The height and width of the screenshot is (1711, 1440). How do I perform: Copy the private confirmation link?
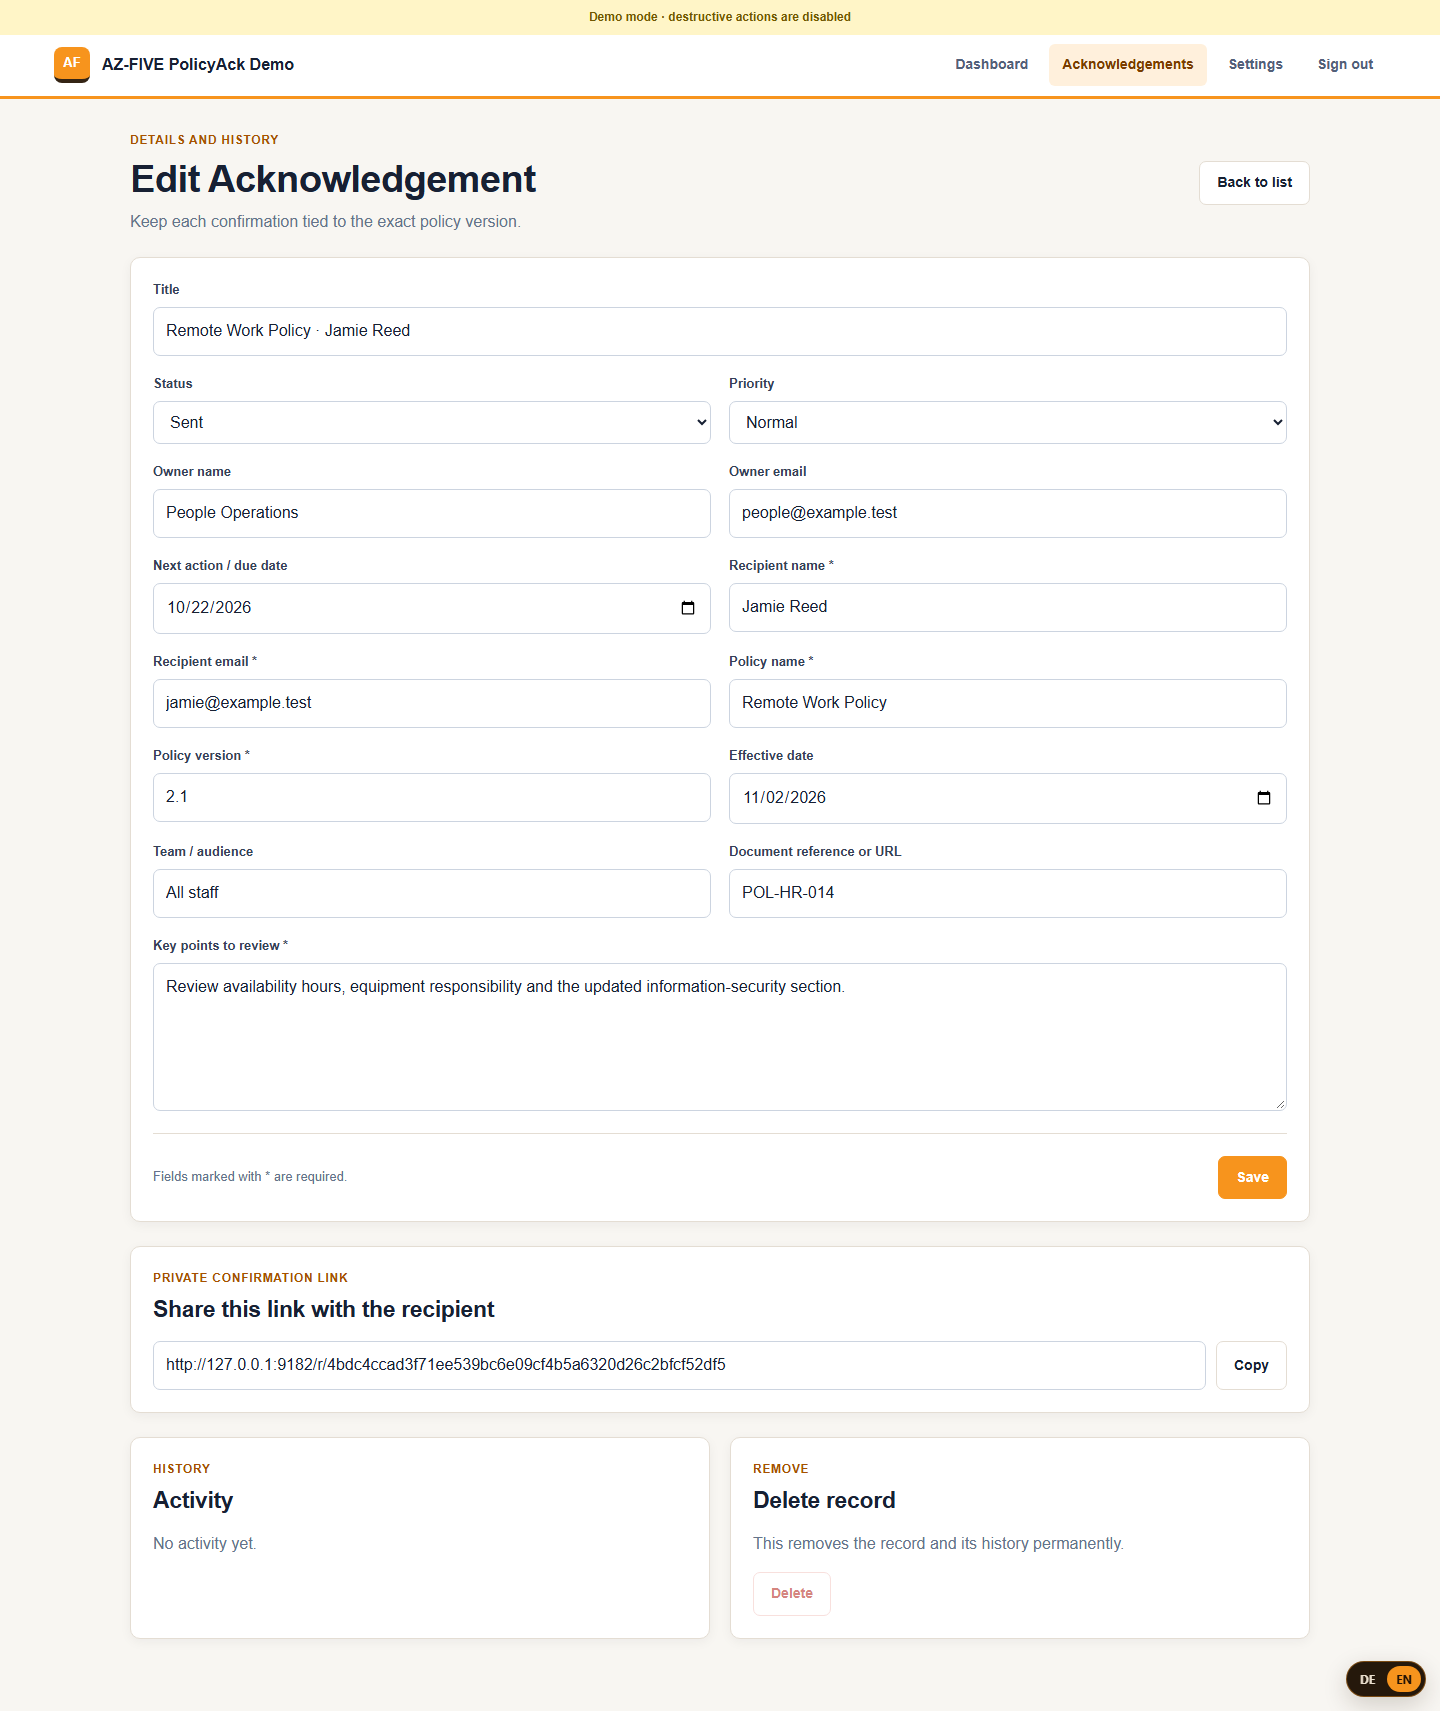(x=1251, y=1365)
